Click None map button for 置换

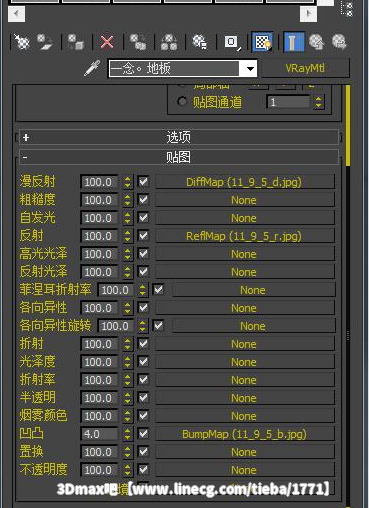point(244,452)
